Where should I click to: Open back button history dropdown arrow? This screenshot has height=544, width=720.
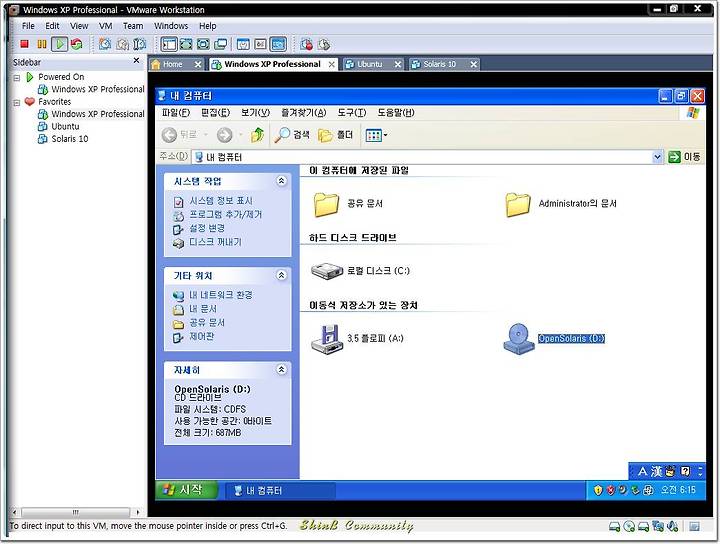206,135
